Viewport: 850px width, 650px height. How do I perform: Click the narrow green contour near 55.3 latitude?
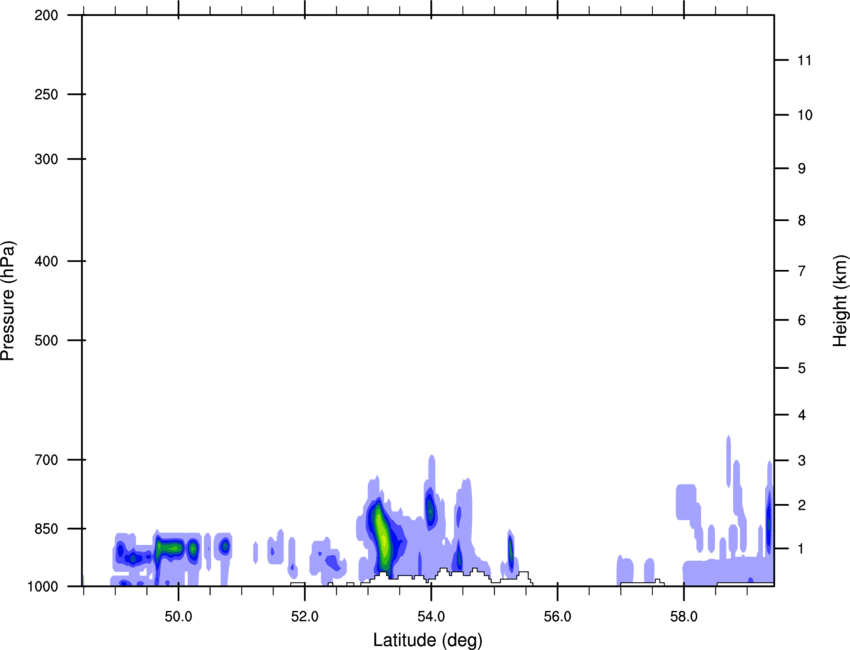coord(511,550)
